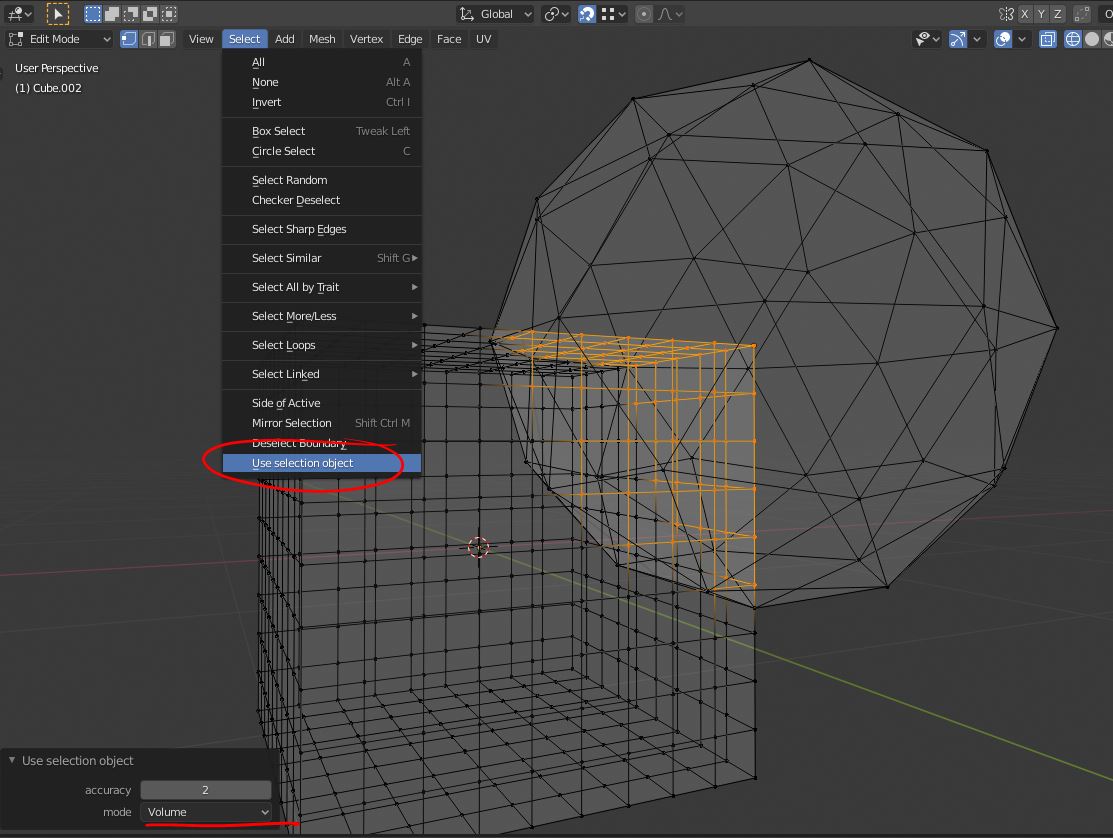Screen dimensions: 1113x838
Task: Open the Edit Mode dropdown
Action: click(x=60, y=39)
